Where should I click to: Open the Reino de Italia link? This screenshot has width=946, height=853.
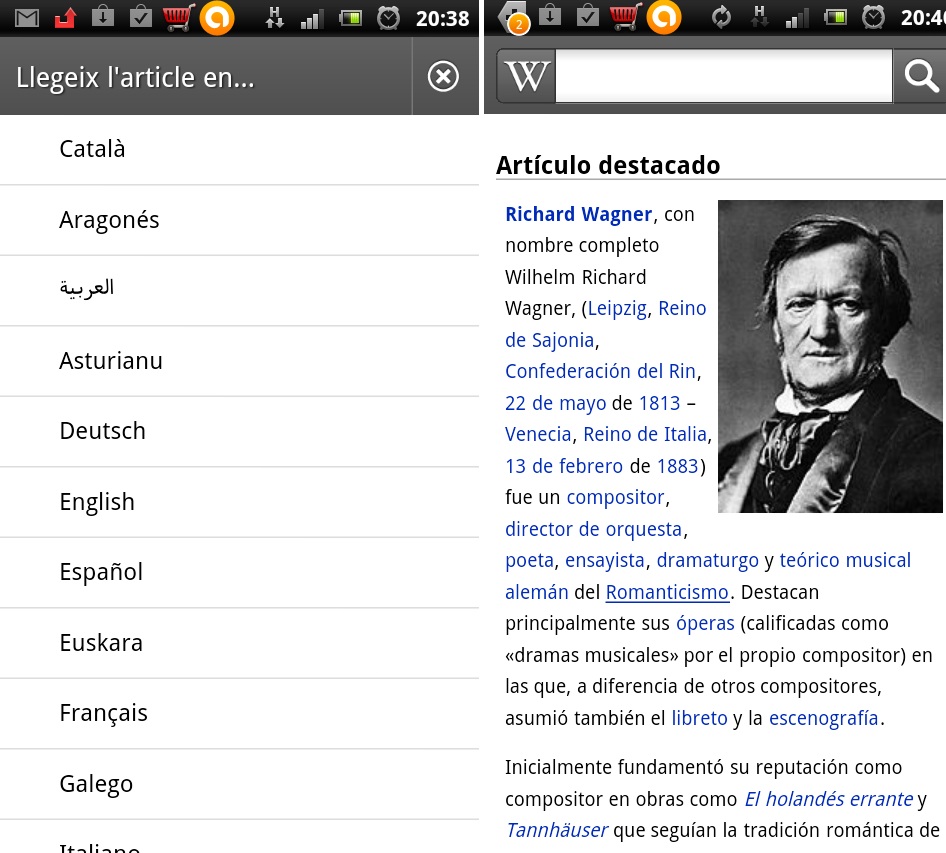pyautogui.click(x=645, y=434)
